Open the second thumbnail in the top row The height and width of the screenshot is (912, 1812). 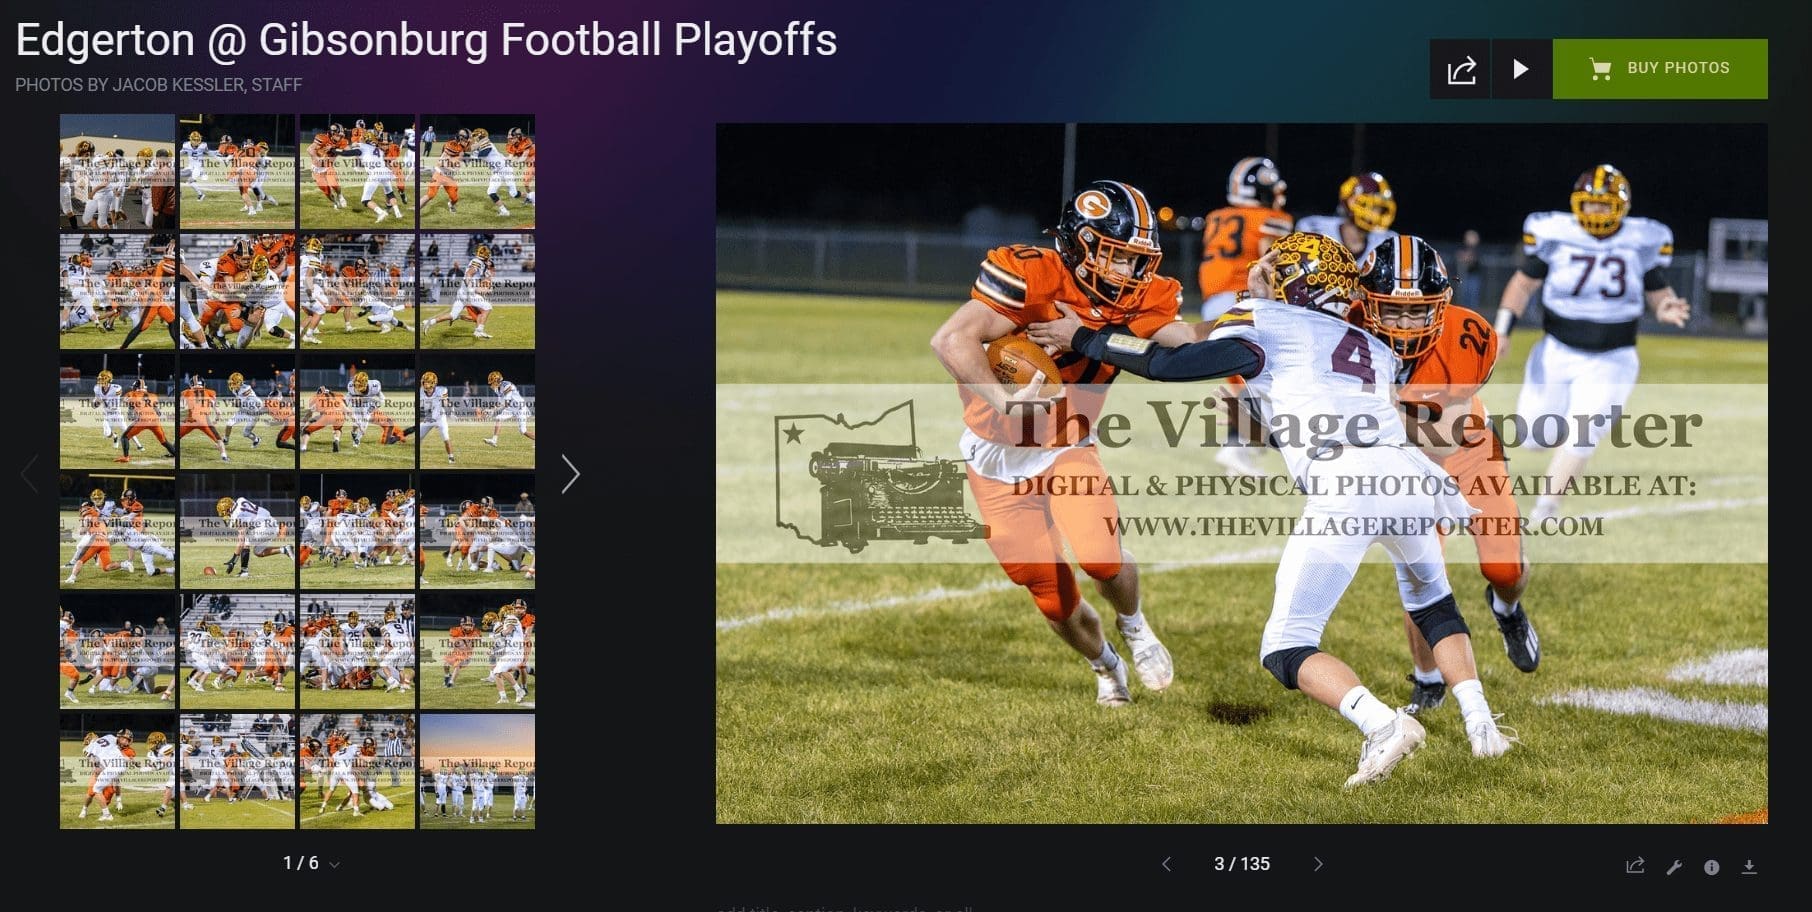click(237, 171)
